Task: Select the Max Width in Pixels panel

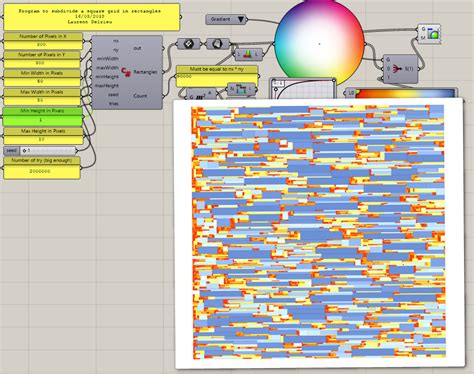Action: pos(42,96)
